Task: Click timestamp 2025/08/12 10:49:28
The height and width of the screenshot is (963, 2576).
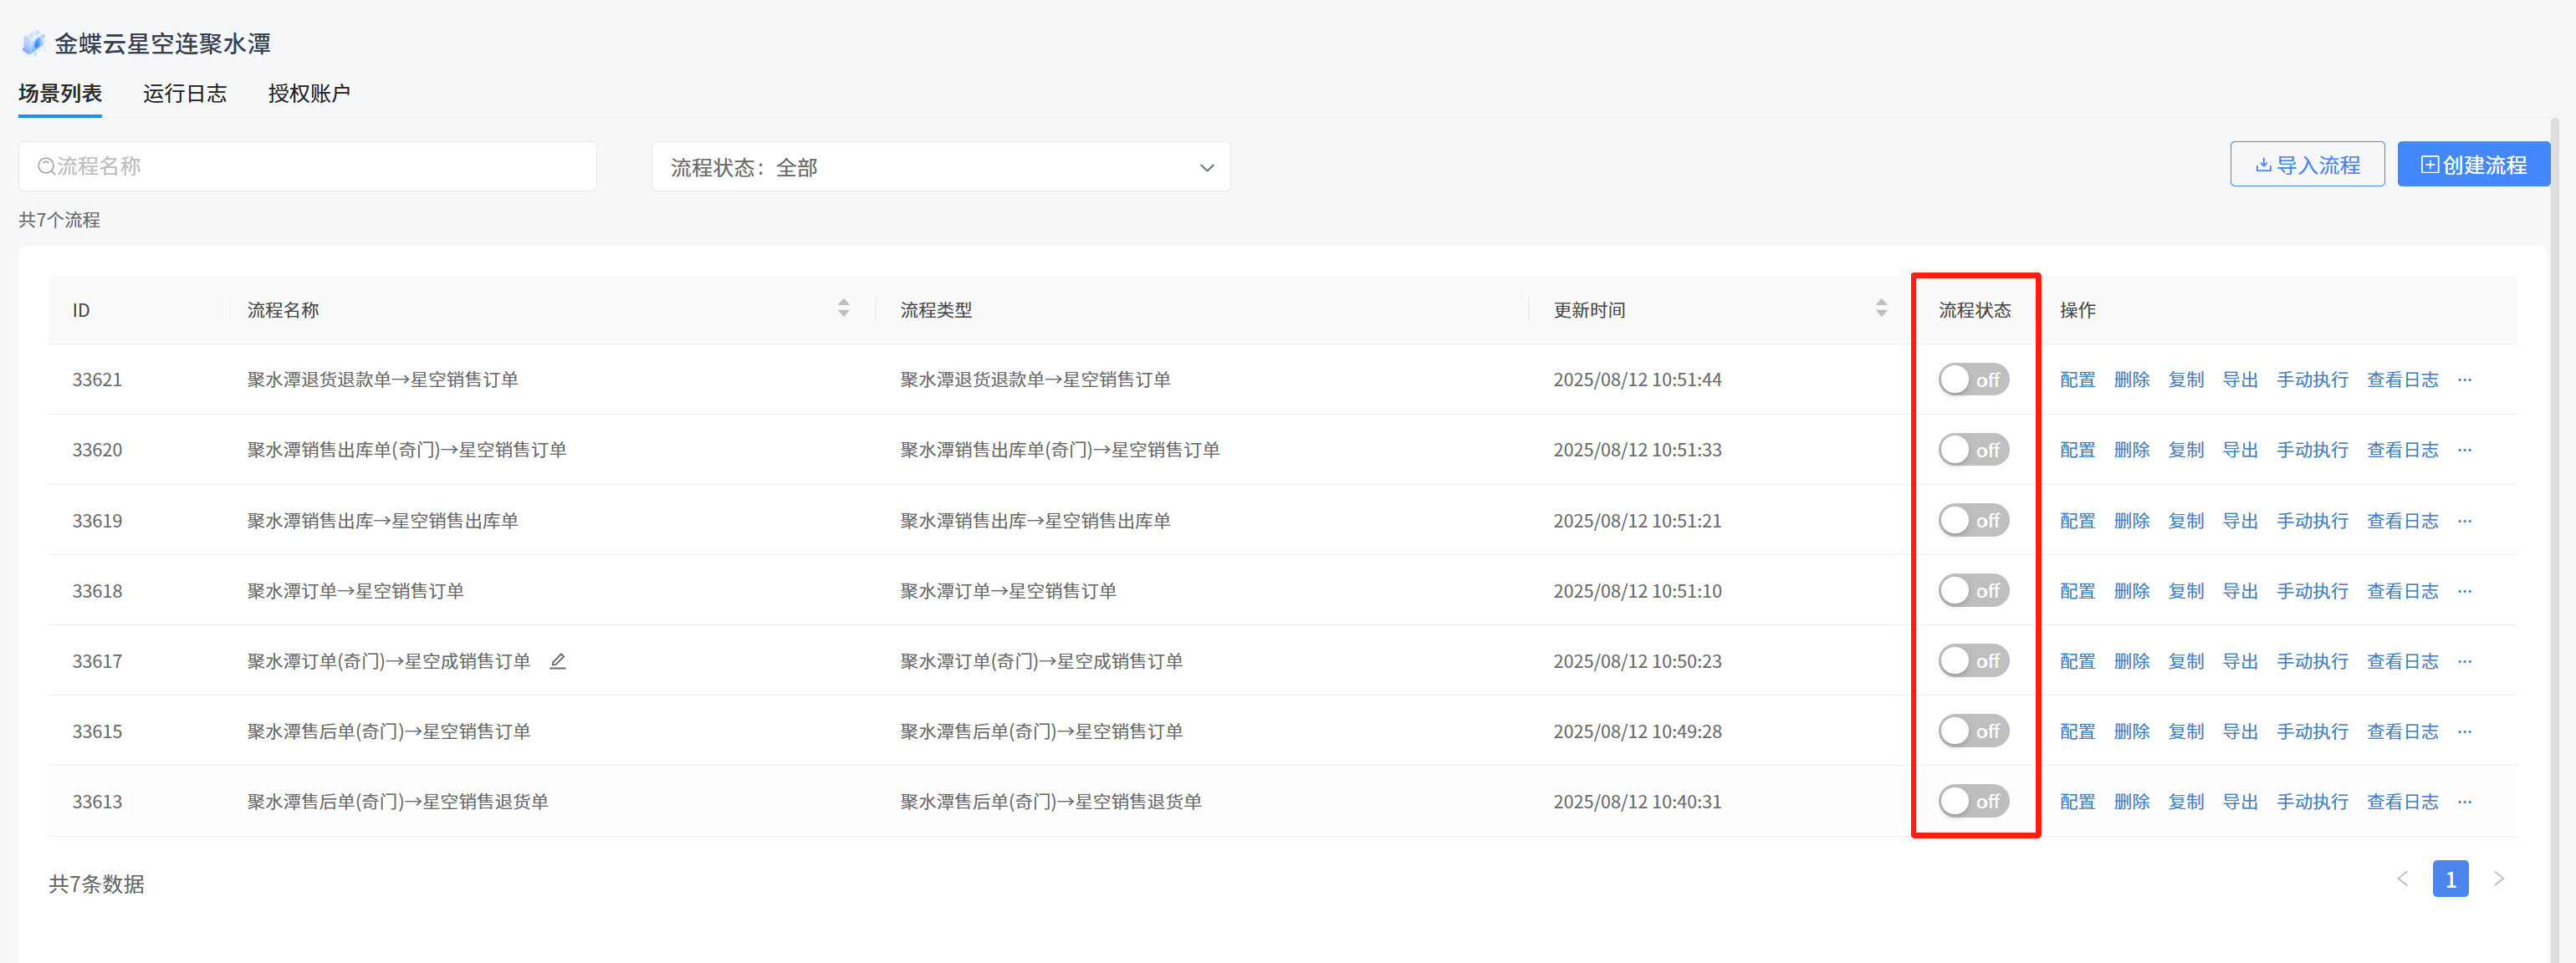Action: pos(1637,732)
